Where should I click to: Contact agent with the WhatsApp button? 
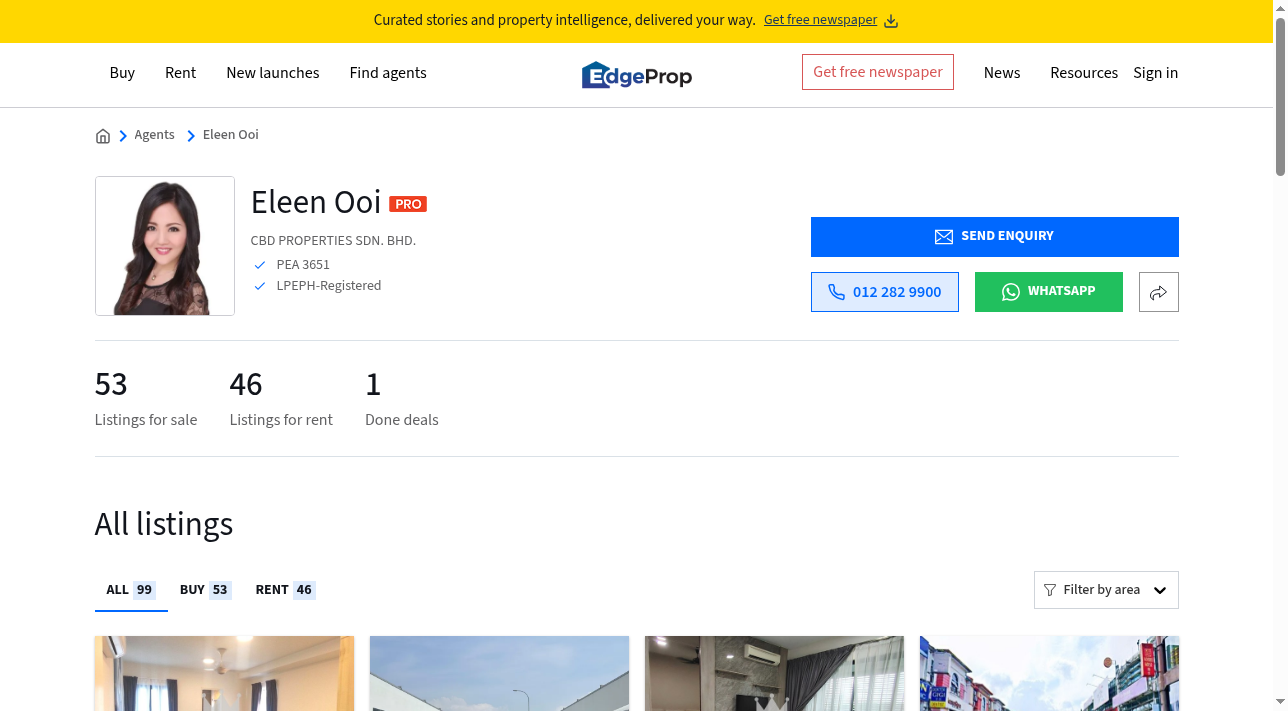(1049, 292)
